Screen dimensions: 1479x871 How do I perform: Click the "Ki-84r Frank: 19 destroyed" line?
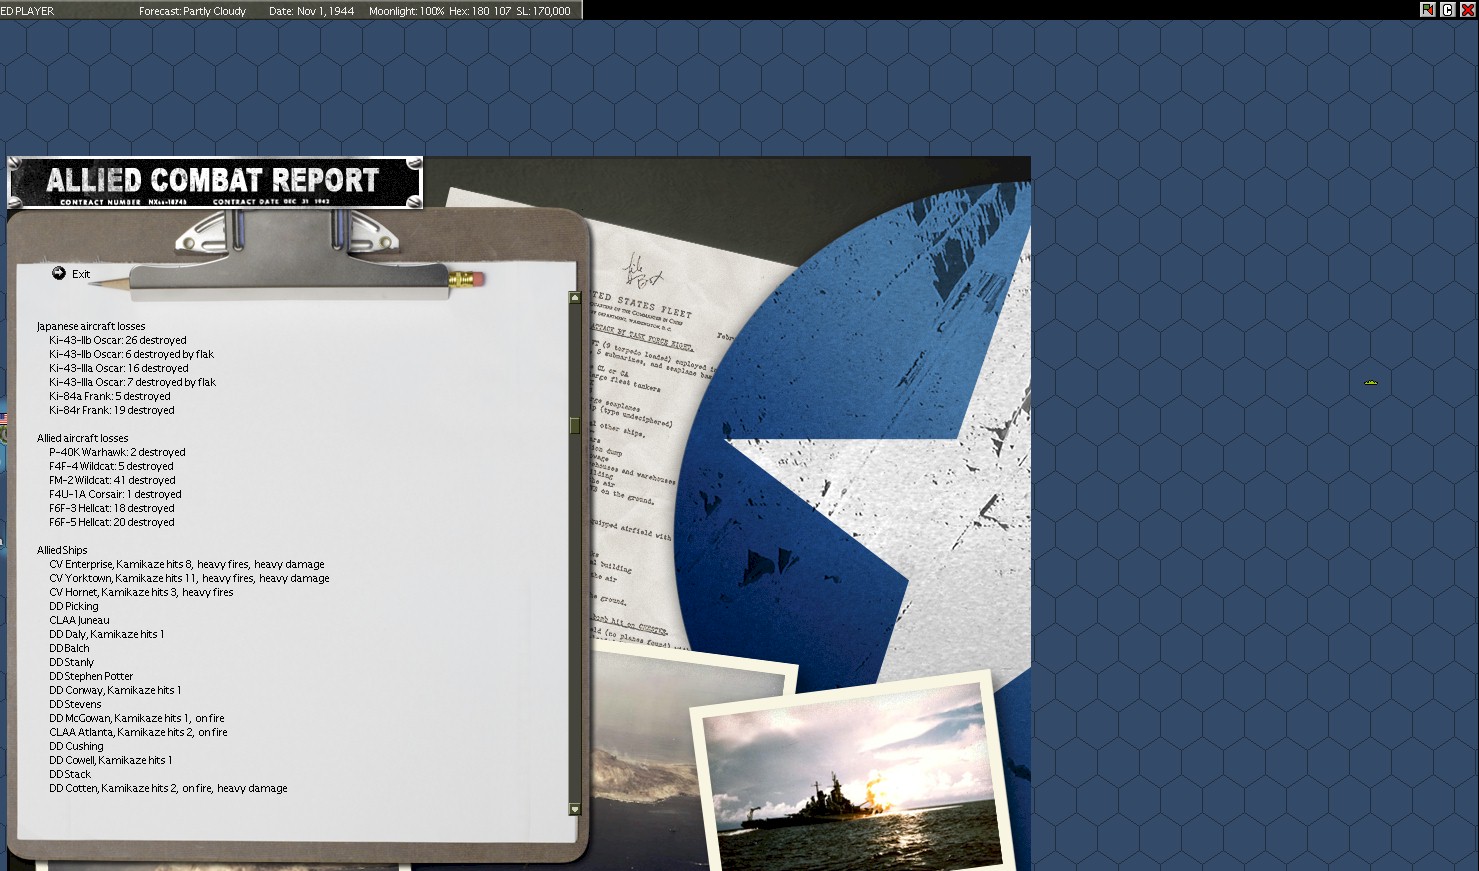(112, 410)
